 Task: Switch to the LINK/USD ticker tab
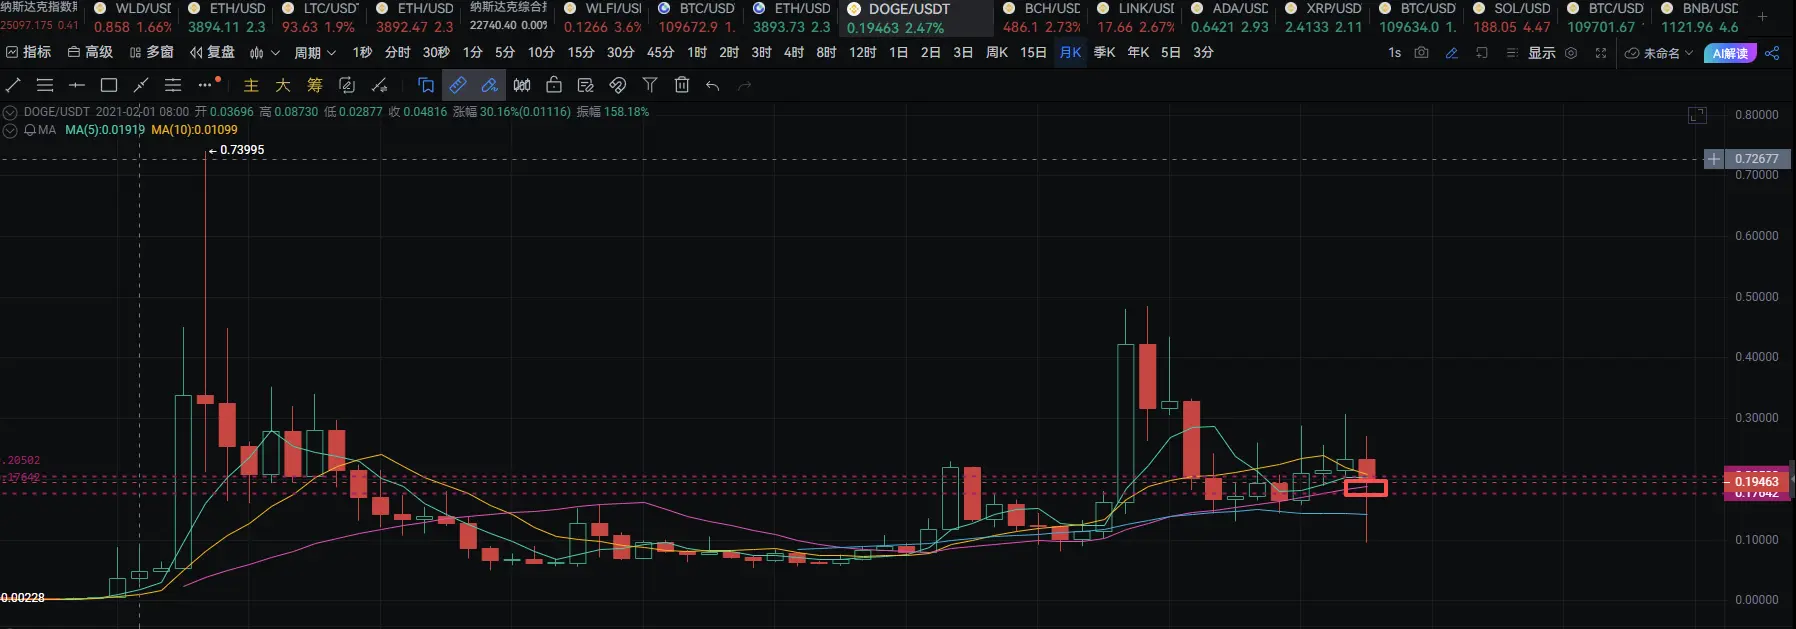pyautogui.click(x=1136, y=17)
